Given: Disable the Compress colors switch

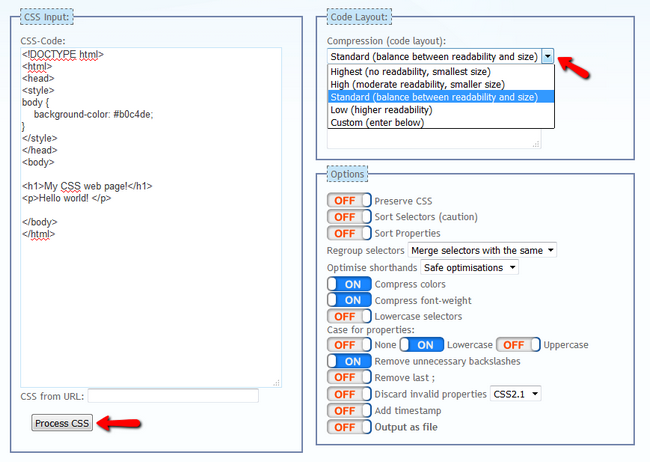Looking at the screenshot, I should pos(349,285).
